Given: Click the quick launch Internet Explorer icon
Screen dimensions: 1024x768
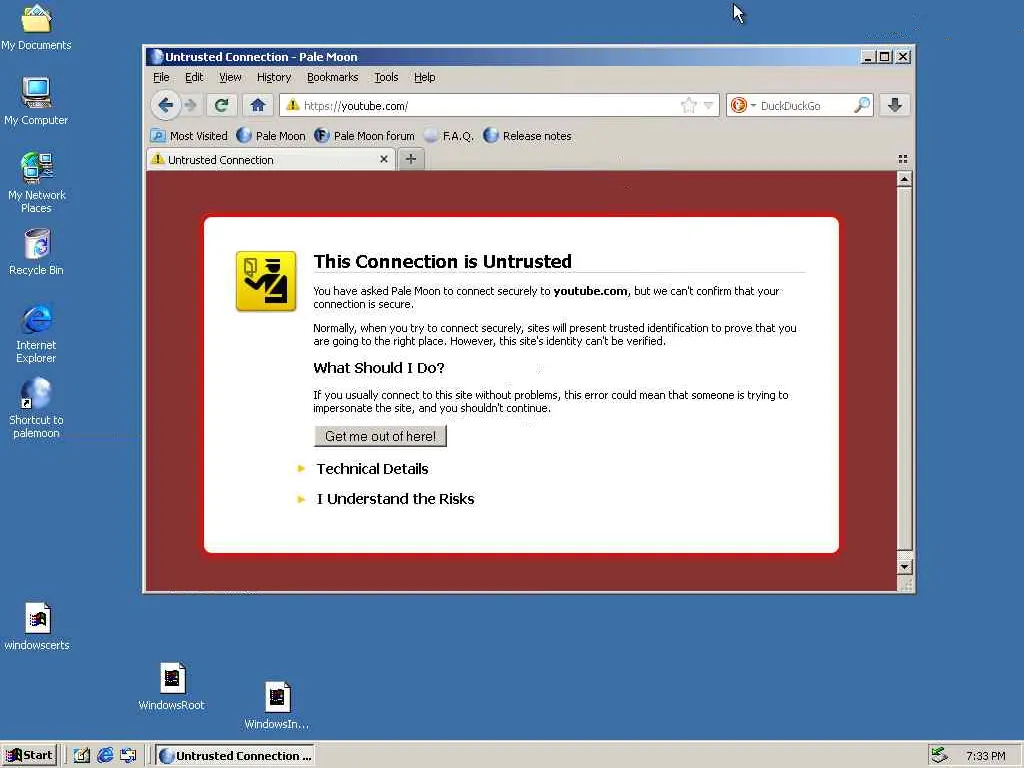Looking at the screenshot, I should (x=105, y=756).
